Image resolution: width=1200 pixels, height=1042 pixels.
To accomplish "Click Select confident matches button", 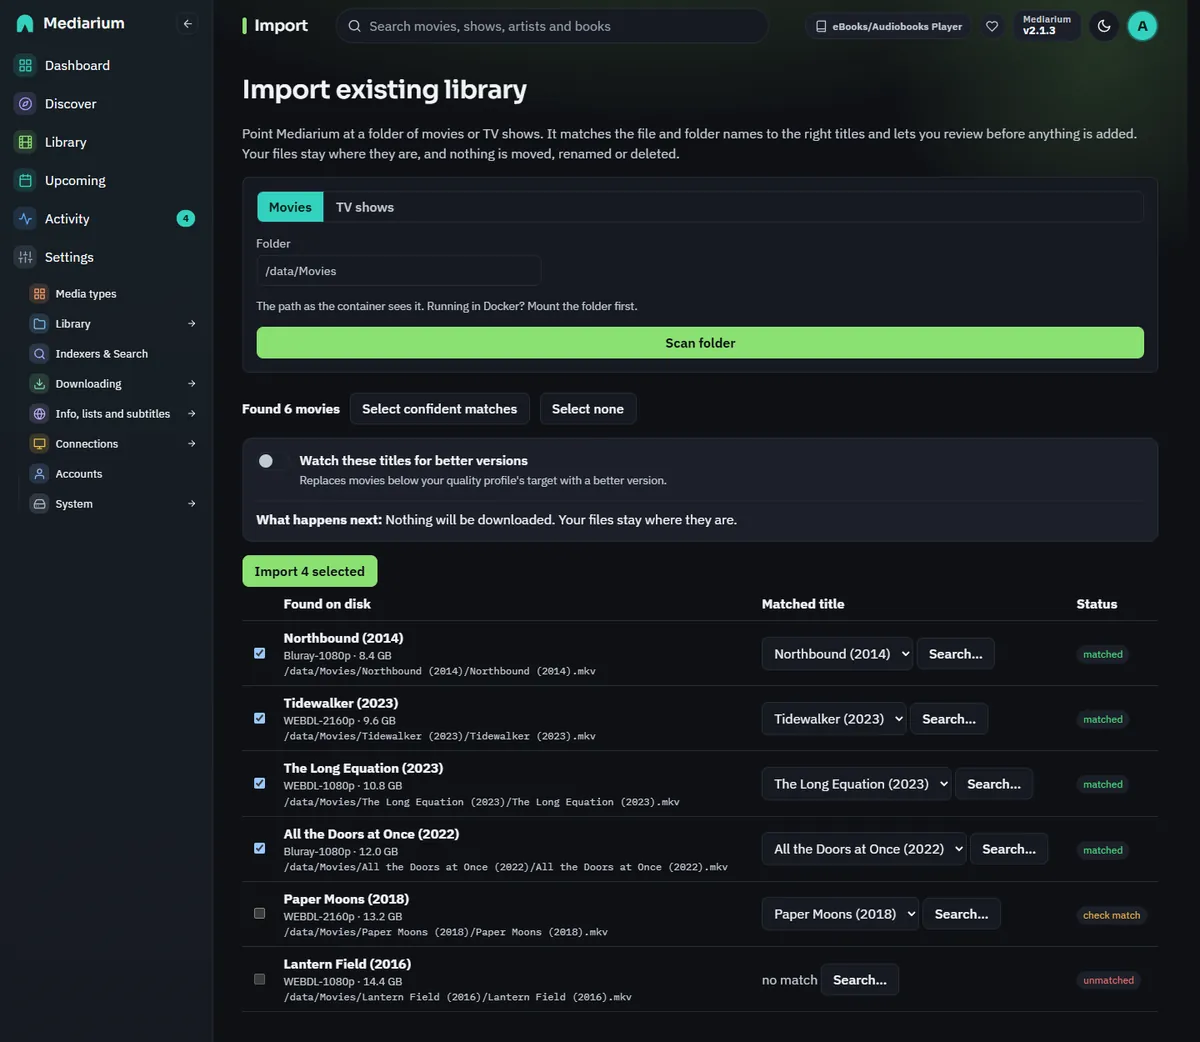I will tap(440, 409).
